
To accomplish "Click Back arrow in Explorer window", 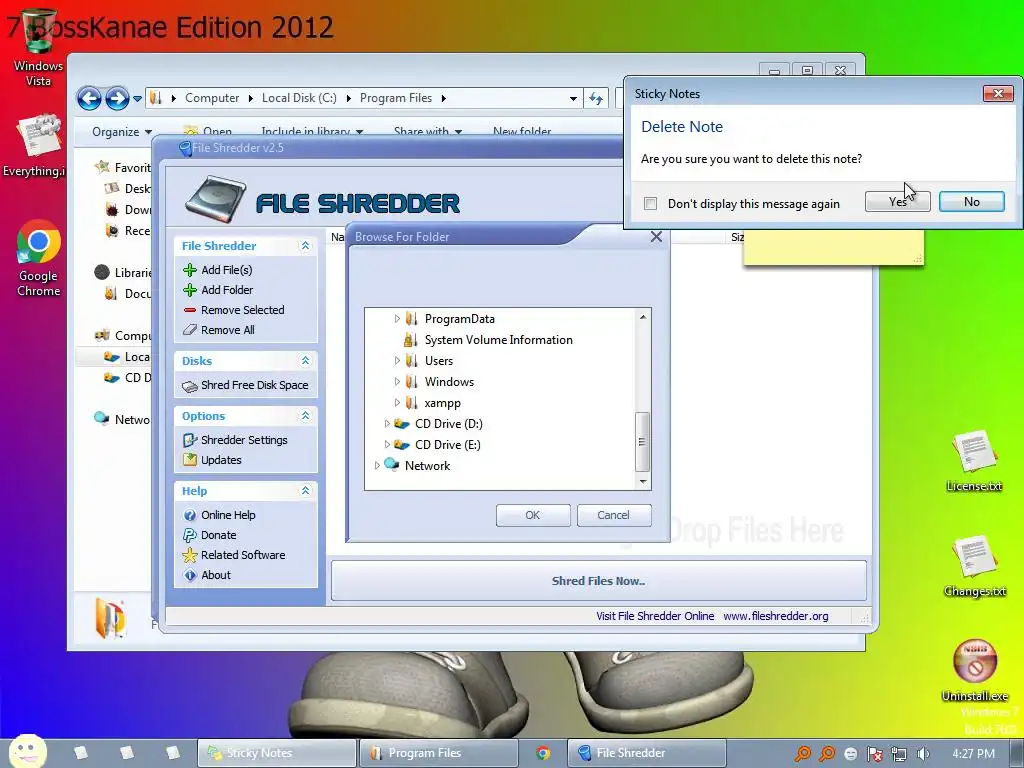I will click(x=89, y=99).
